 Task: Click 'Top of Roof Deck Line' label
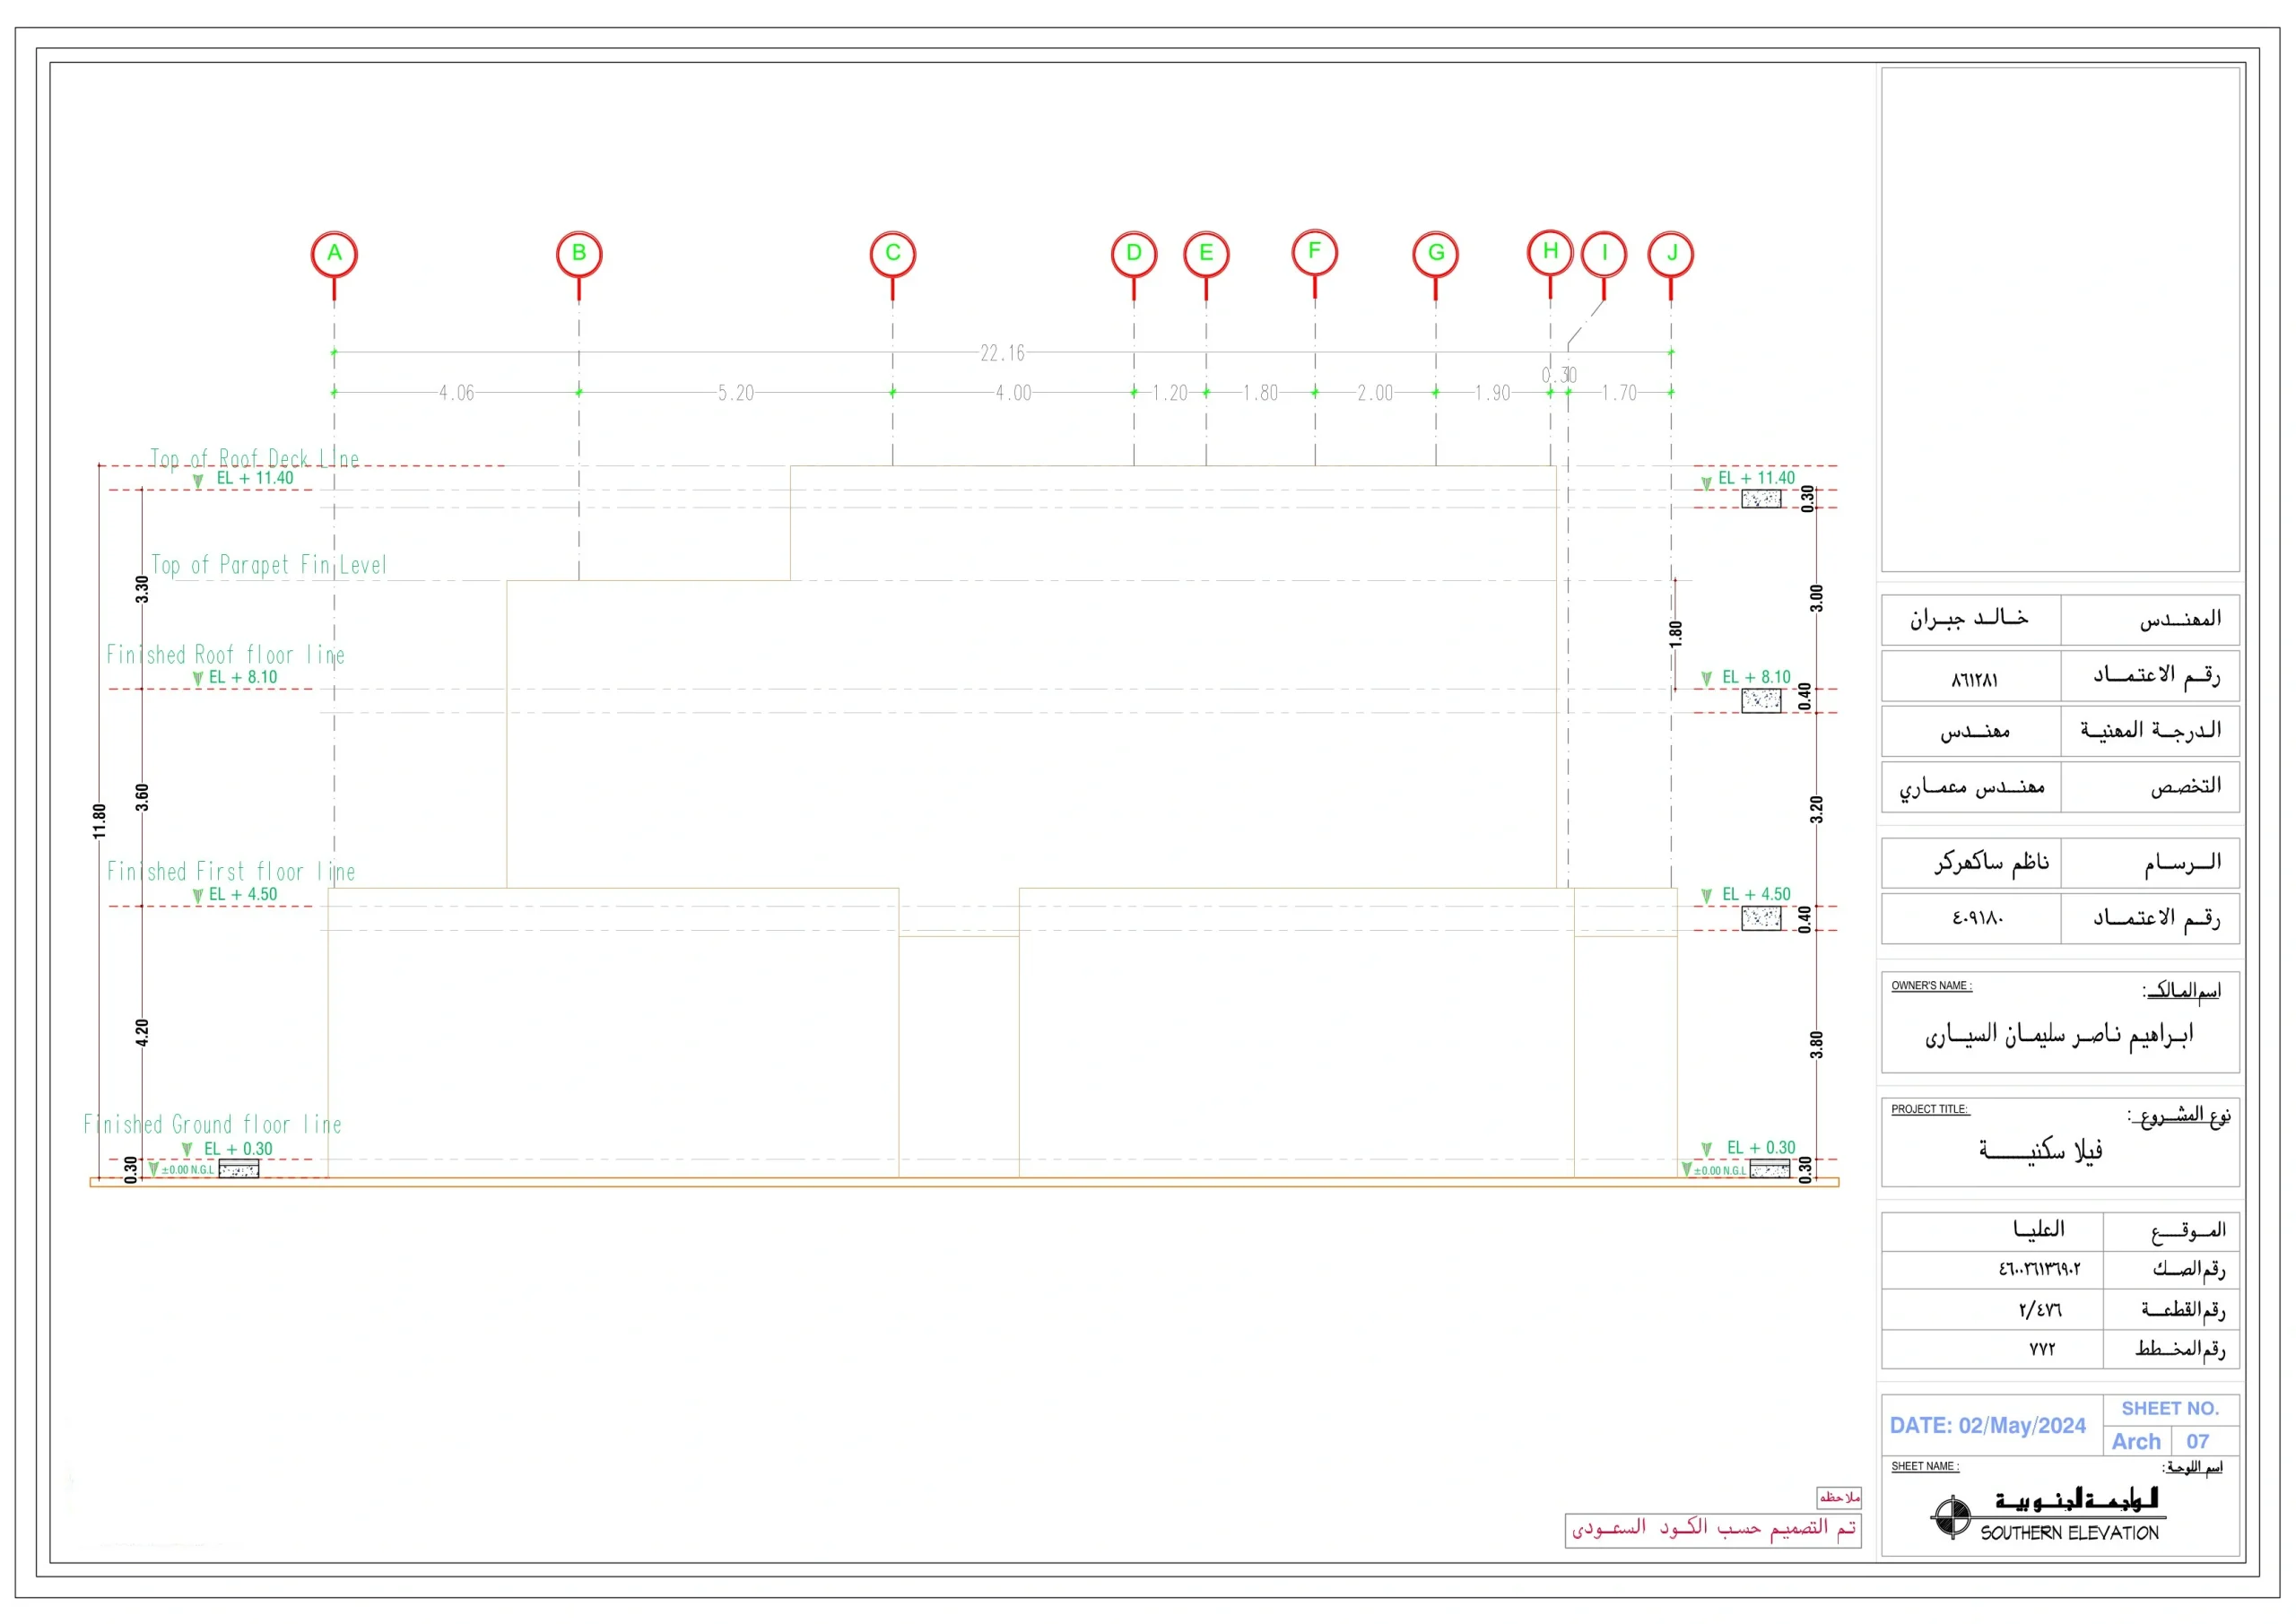click(254, 458)
